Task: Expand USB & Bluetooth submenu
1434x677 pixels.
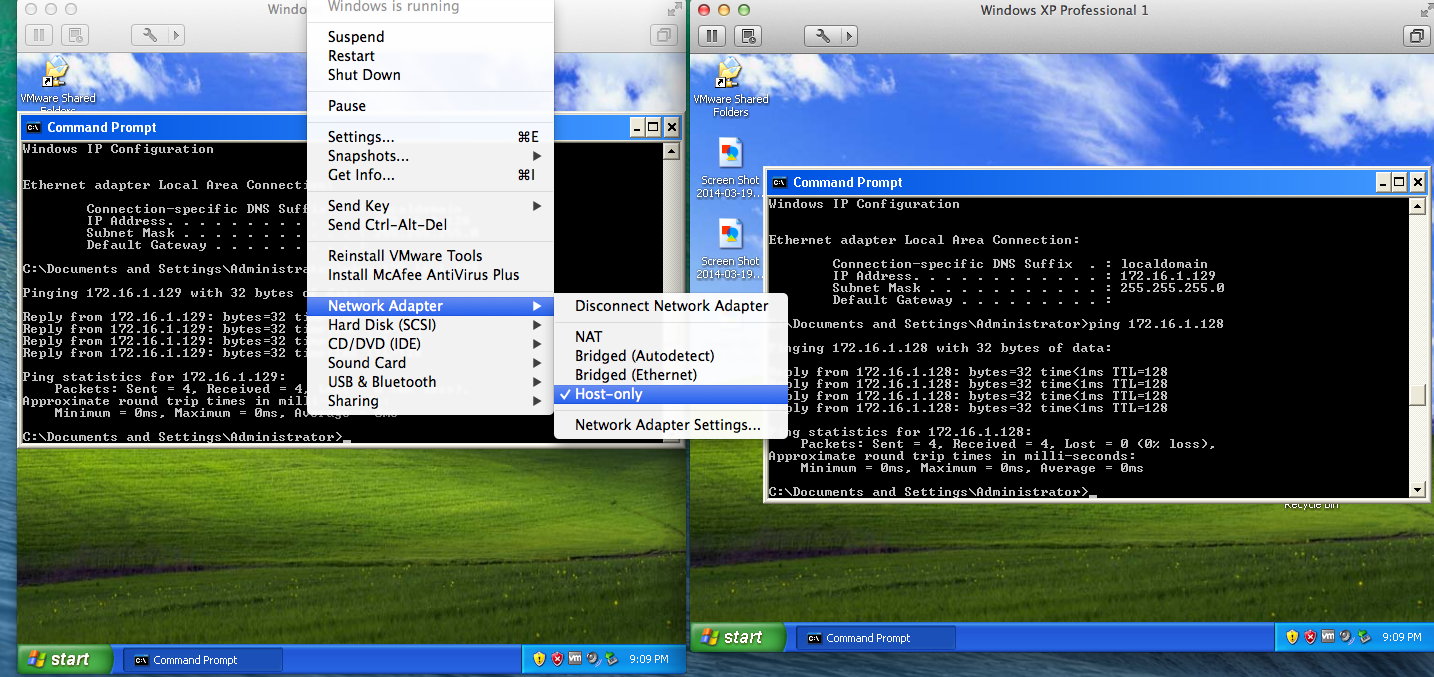Action: pos(430,382)
